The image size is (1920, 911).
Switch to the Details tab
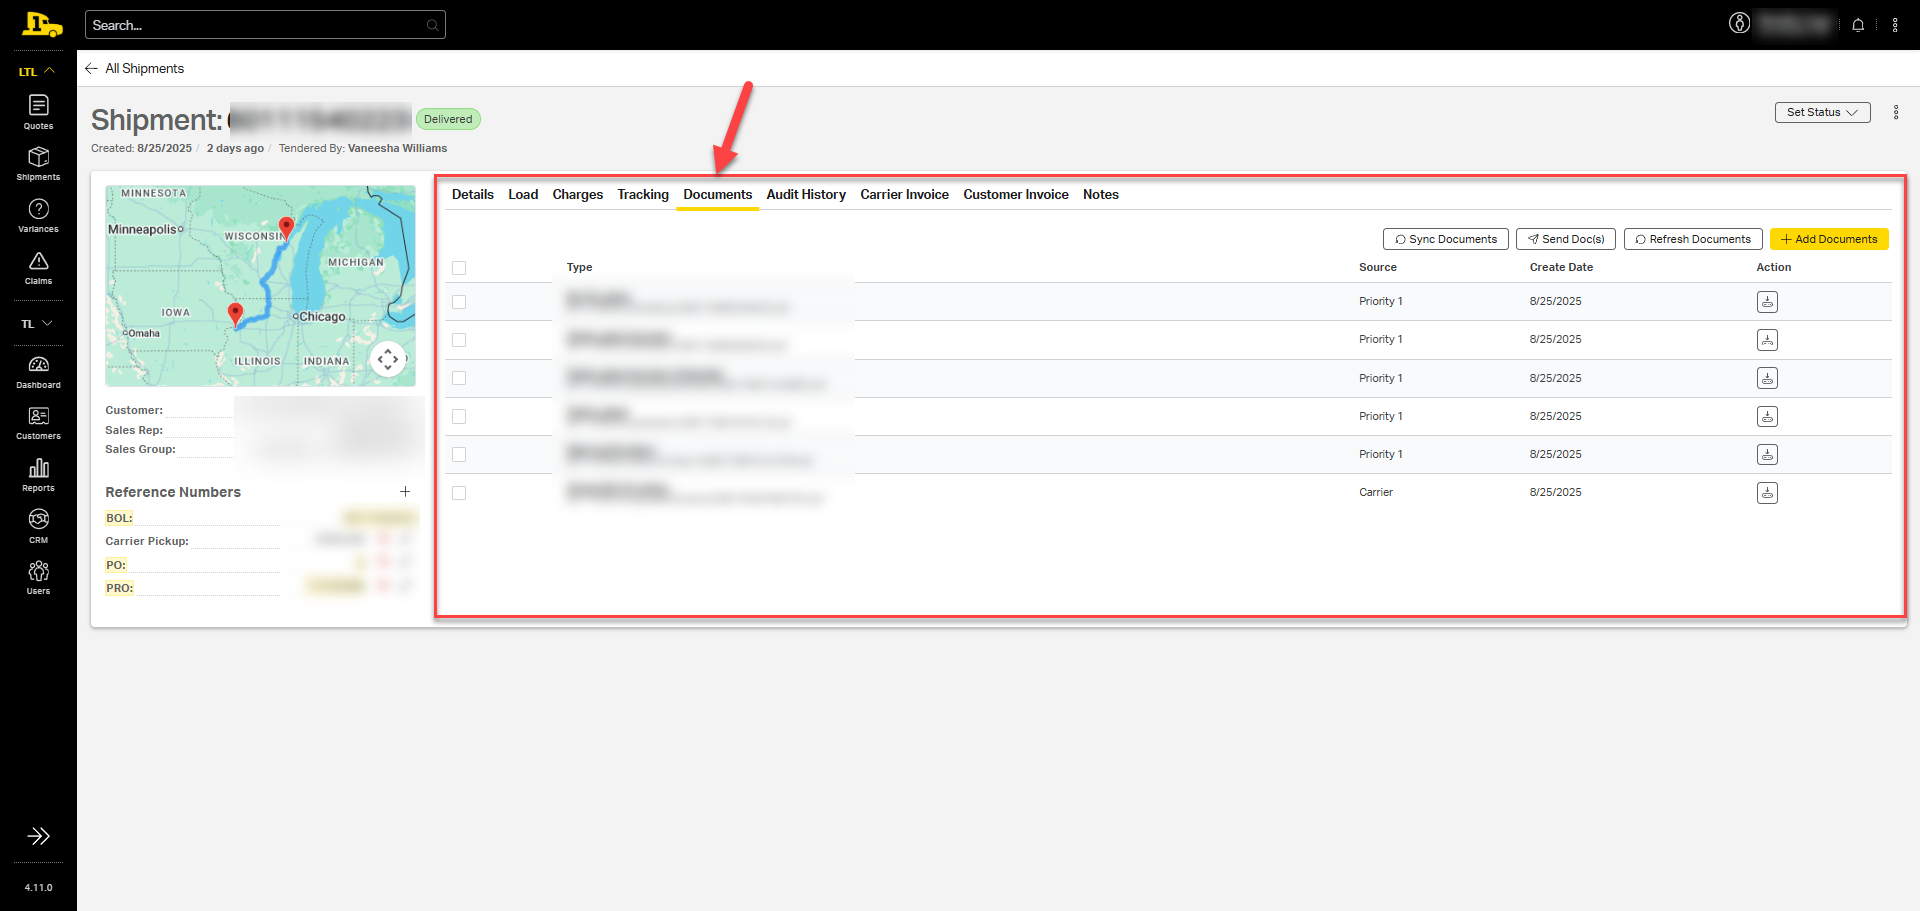pos(473,195)
